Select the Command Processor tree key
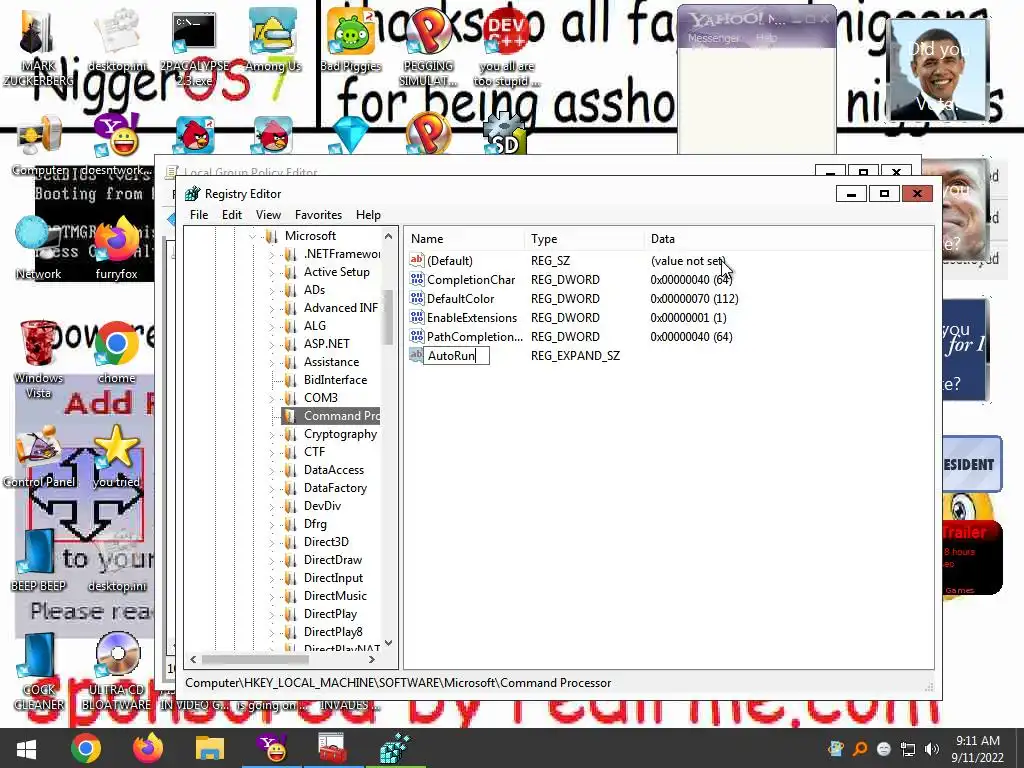Screen dimensions: 1024x768 coord(331,416)
